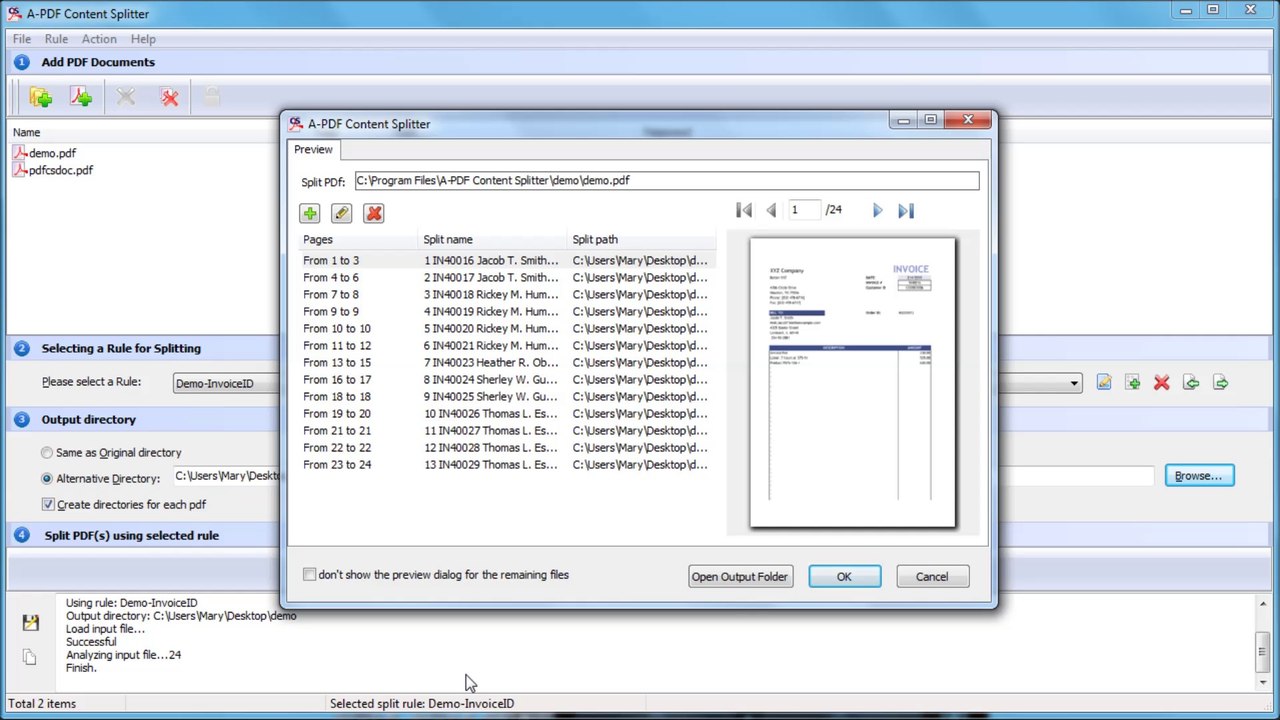Select the row From 1 to 3

click(508, 260)
